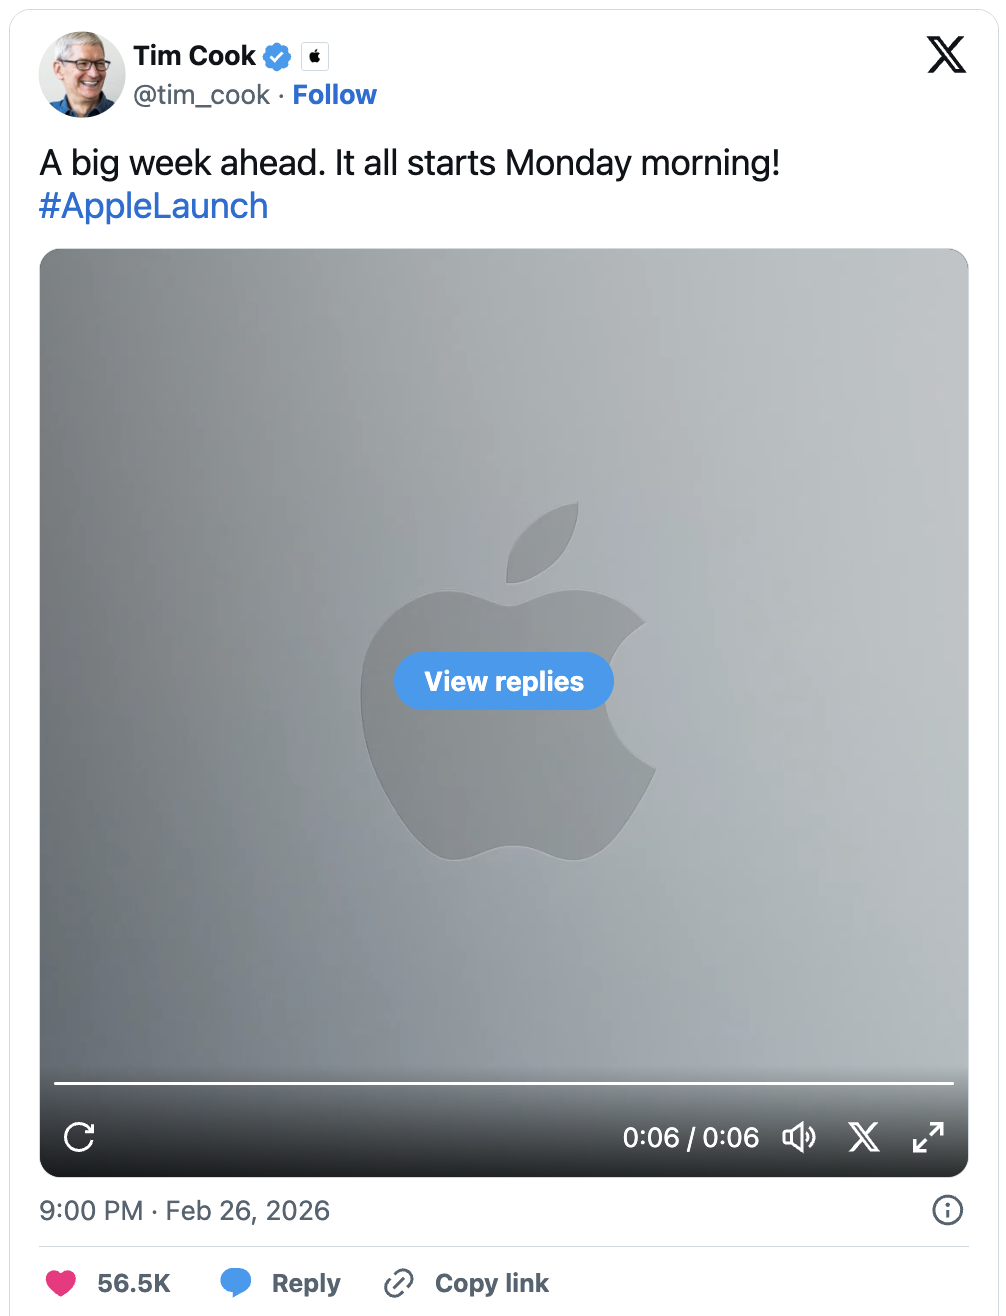Open the 9:00 PM · Feb 26, 2026 timestamp
The height and width of the screenshot is (1316, 1006).
click(x=185, y=1211)
